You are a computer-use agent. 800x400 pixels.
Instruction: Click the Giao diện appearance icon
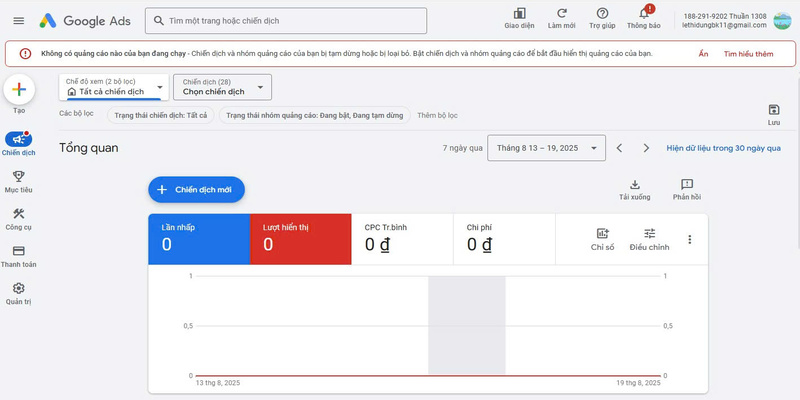click(x=519, y=14)
